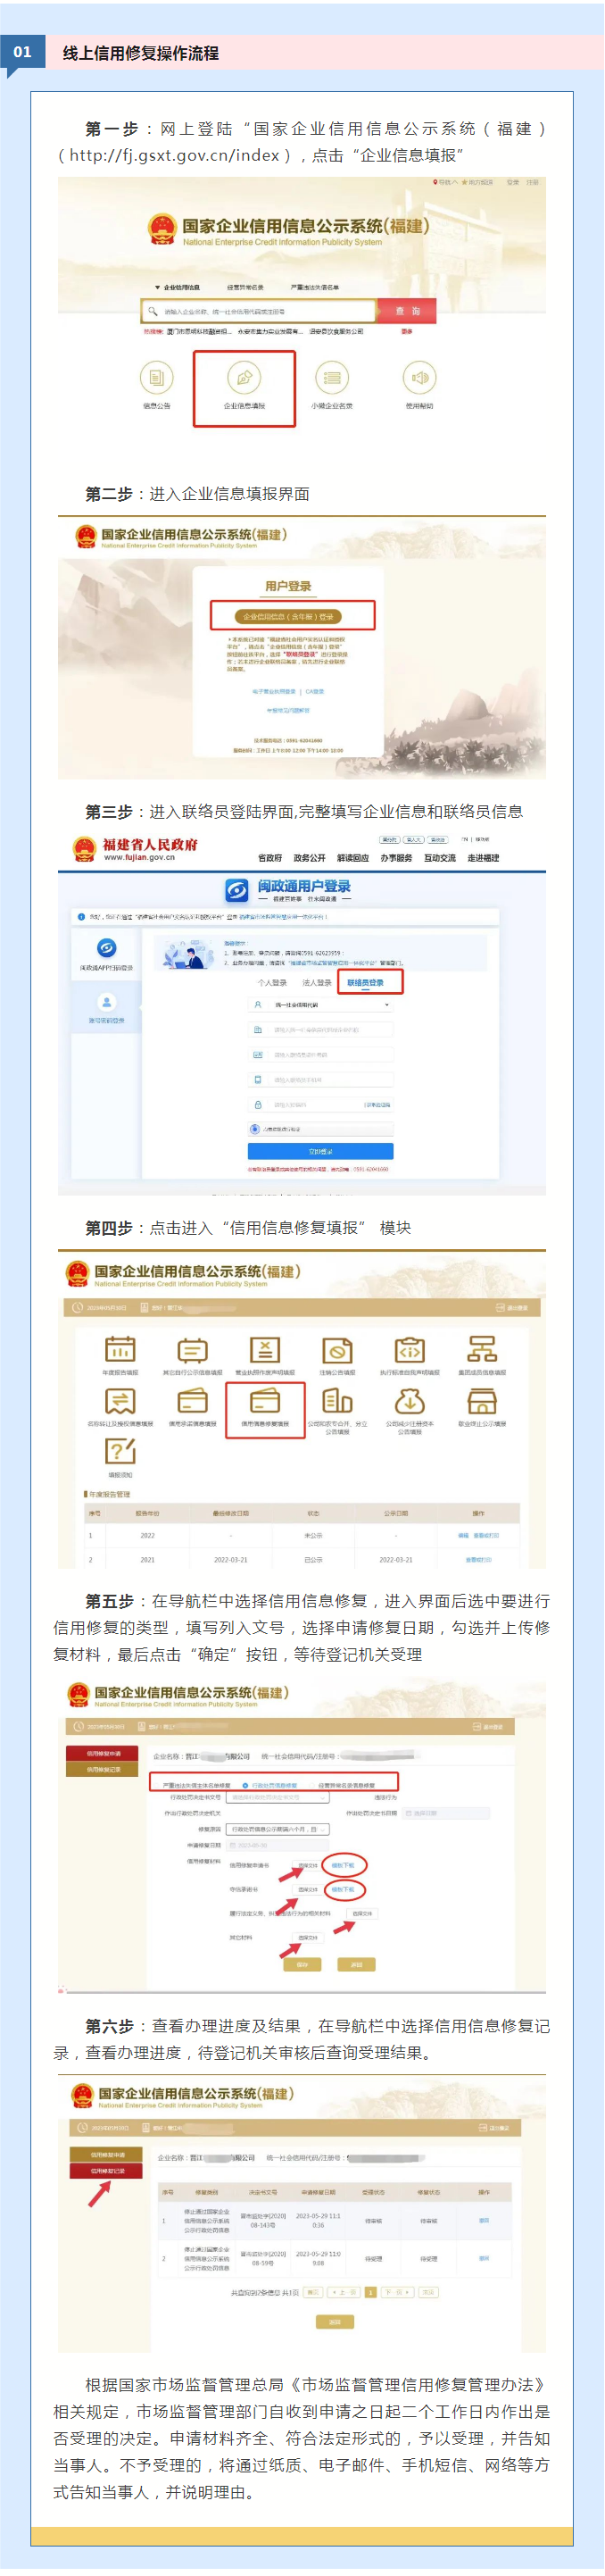605x2576 pixels.
Task: Click the 填报须知 question mark icon
Action: pos(120,1451)
